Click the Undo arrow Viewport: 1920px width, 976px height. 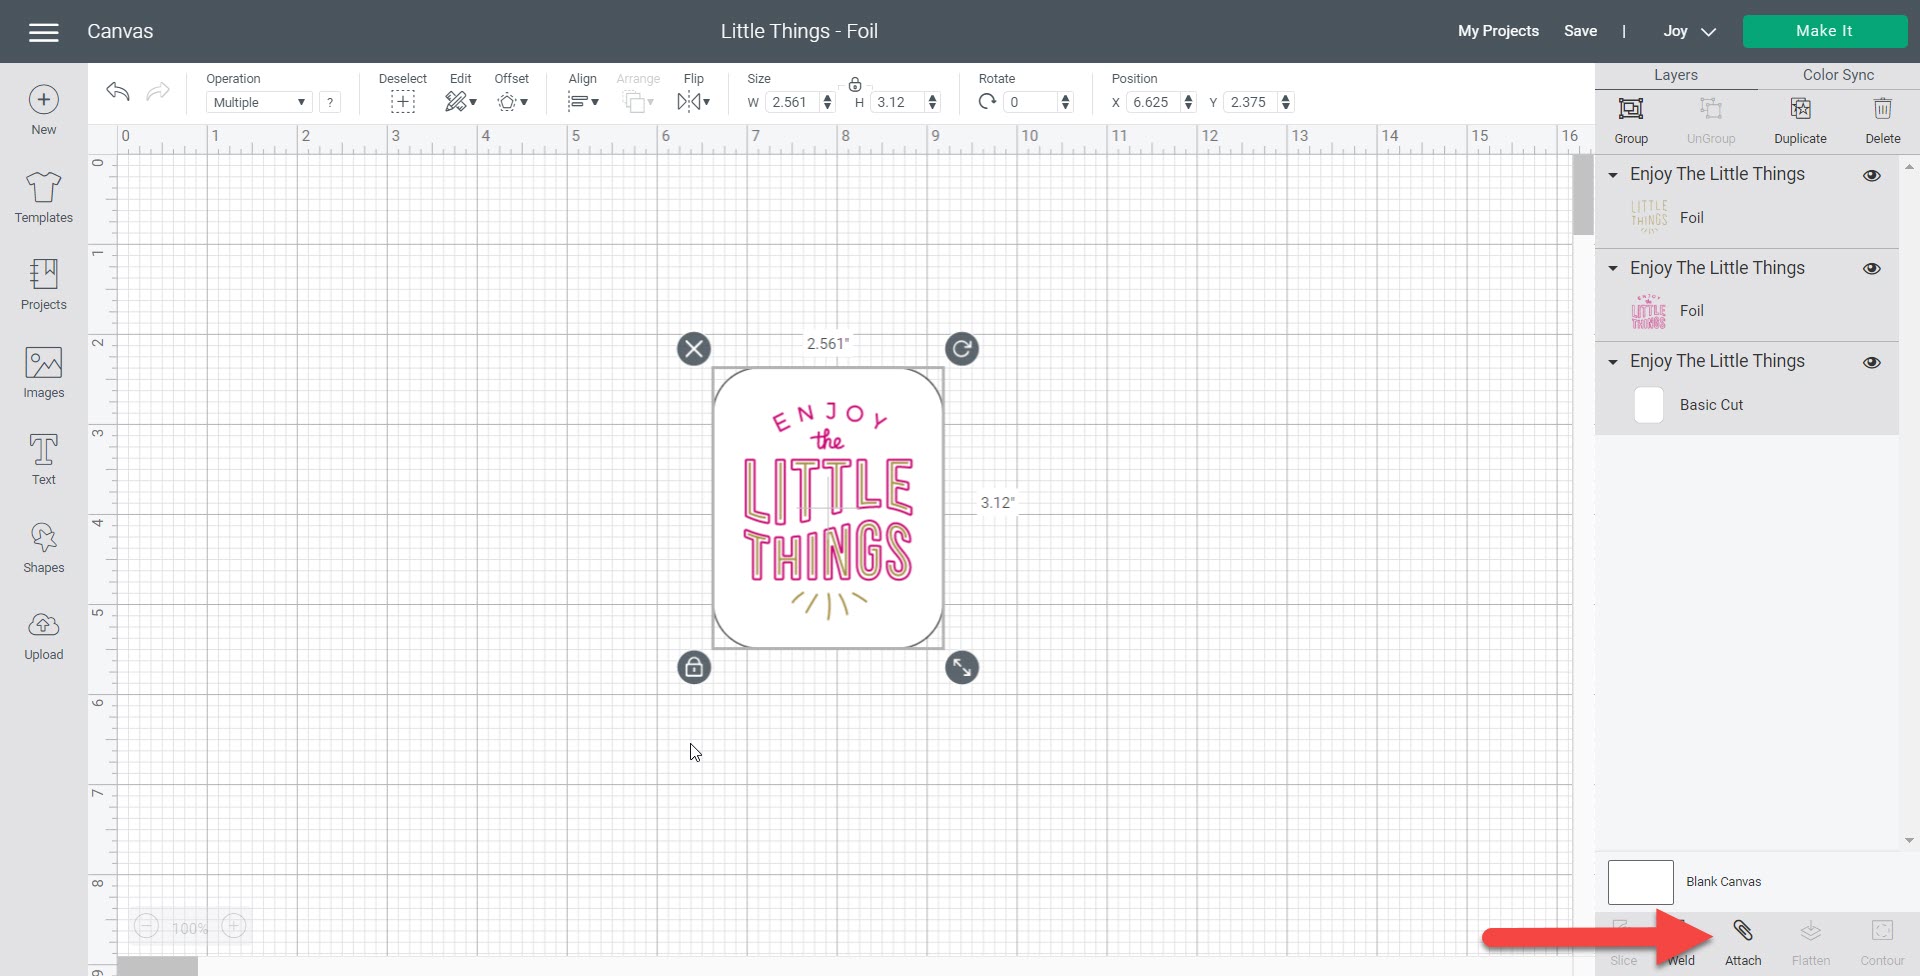[x=118, y=92]
